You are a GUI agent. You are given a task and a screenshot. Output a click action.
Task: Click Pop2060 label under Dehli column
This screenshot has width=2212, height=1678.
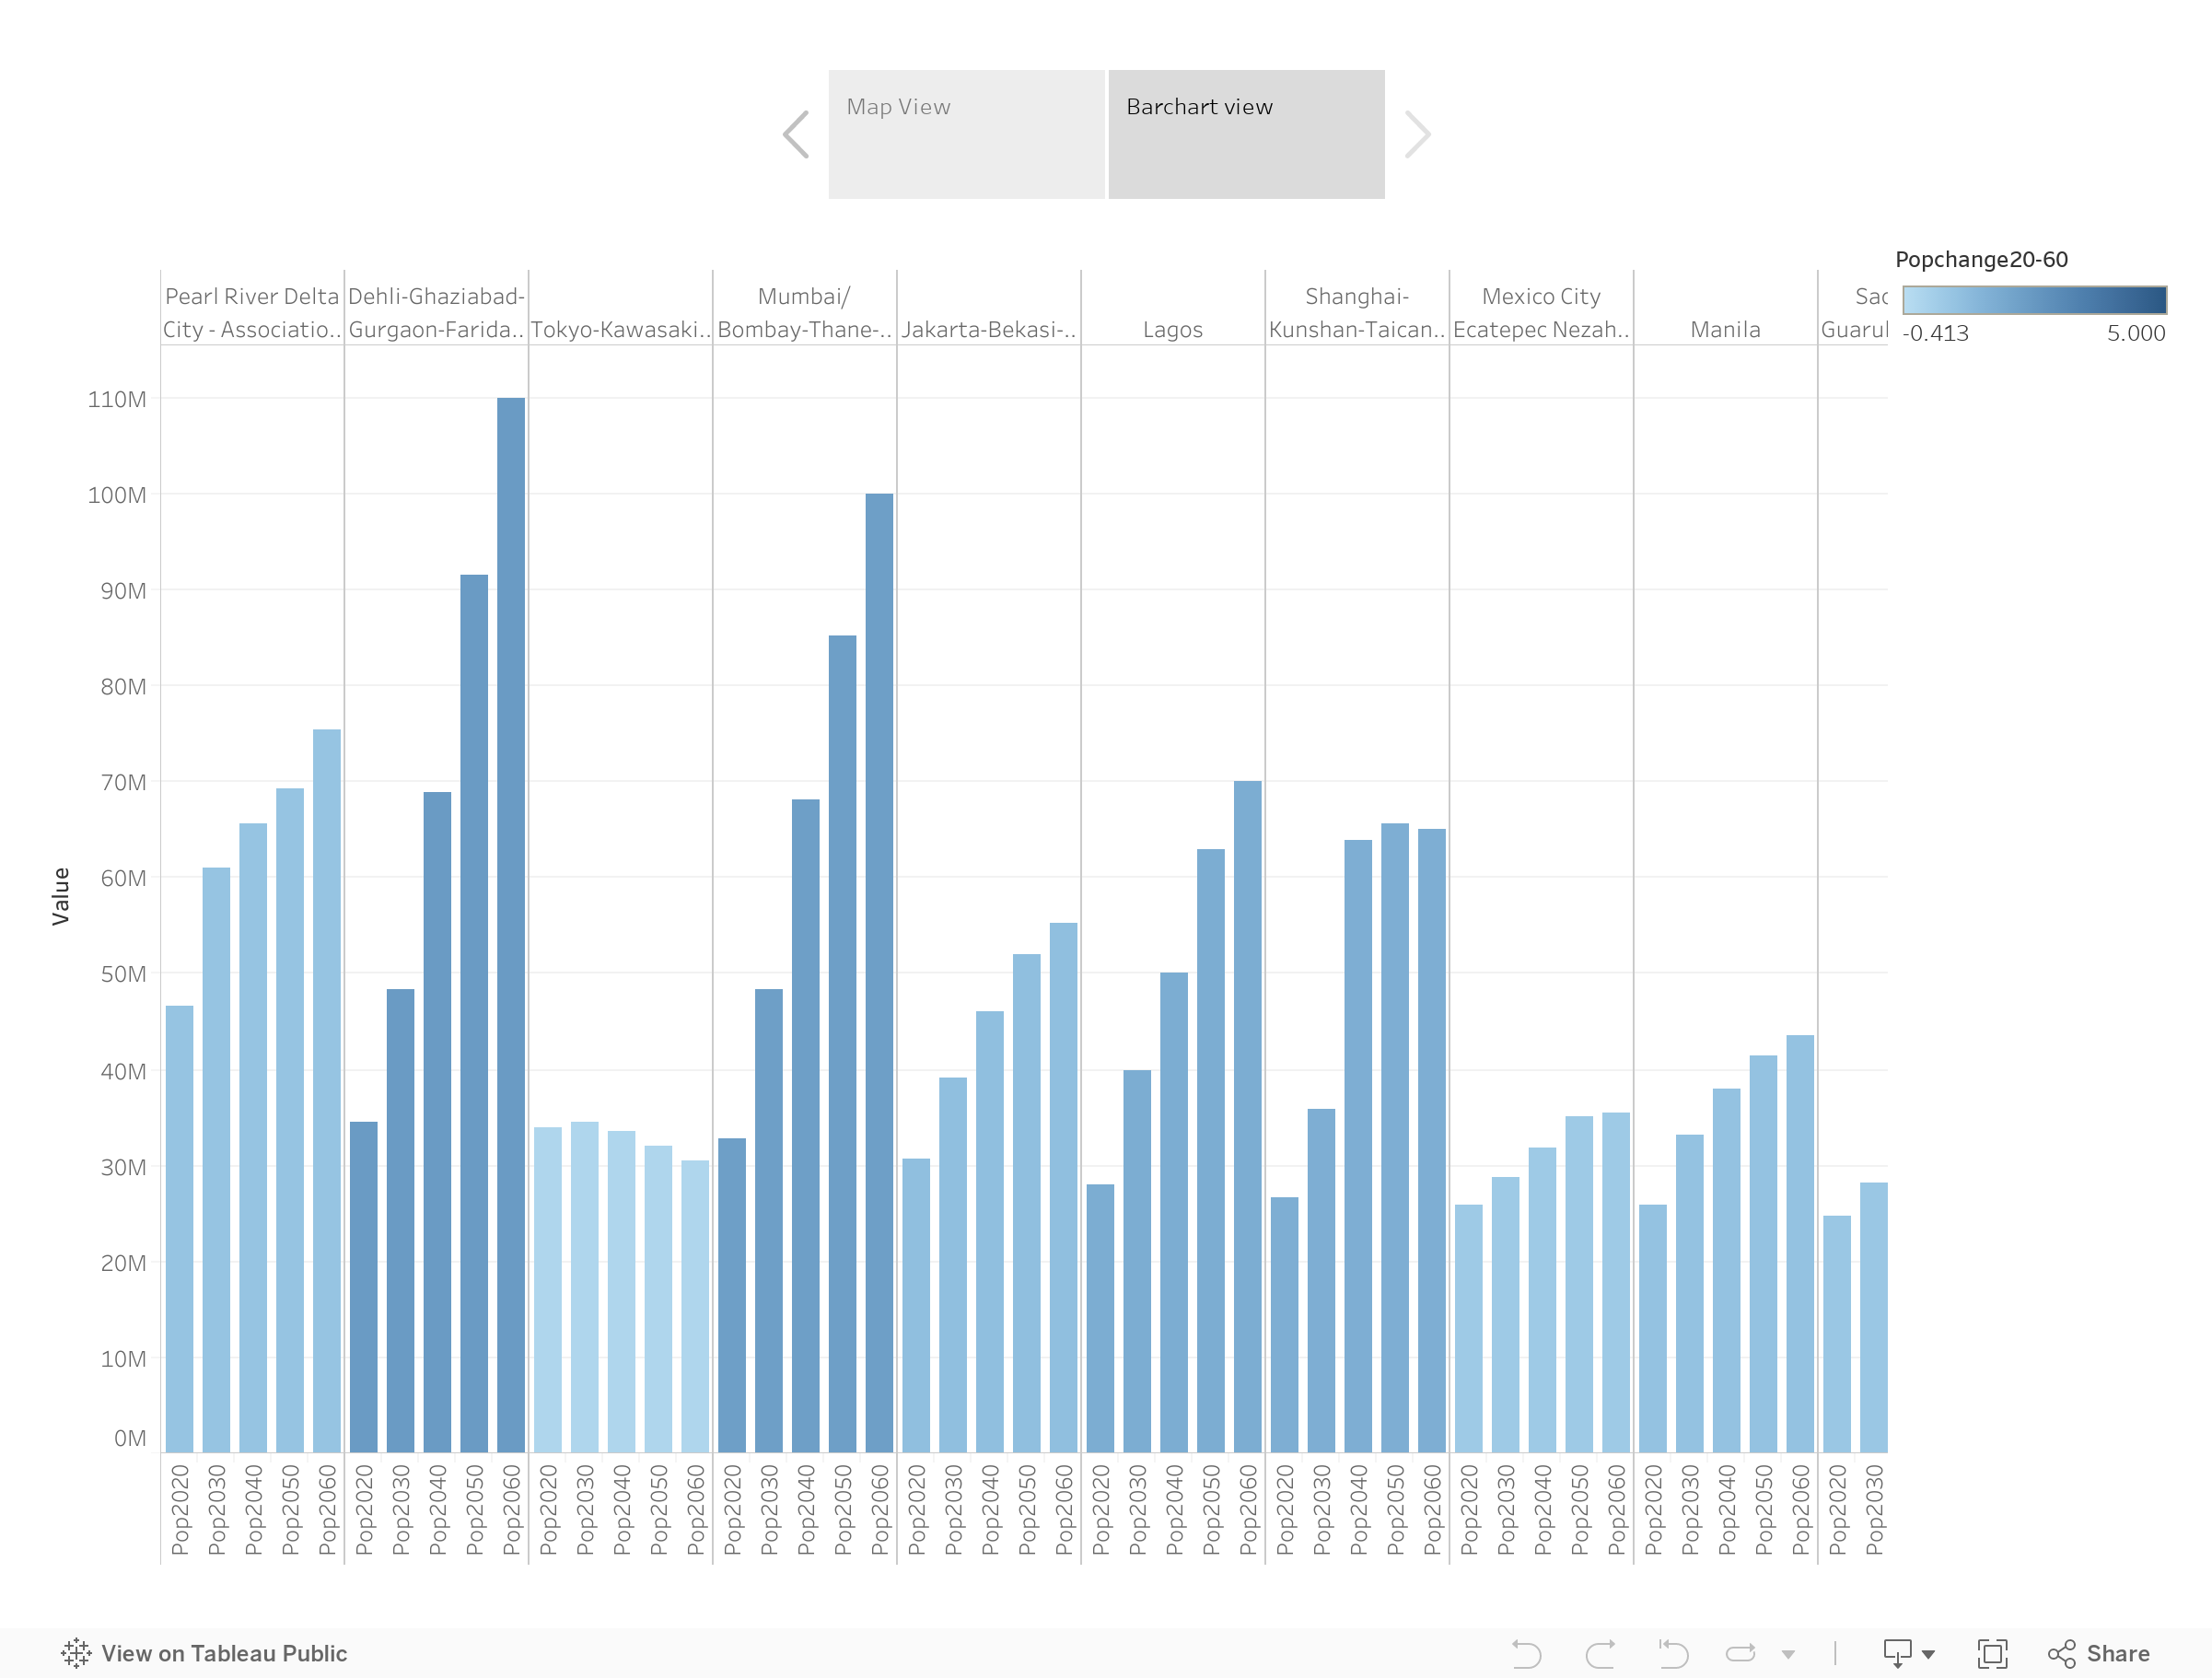tap(511, 1510)
